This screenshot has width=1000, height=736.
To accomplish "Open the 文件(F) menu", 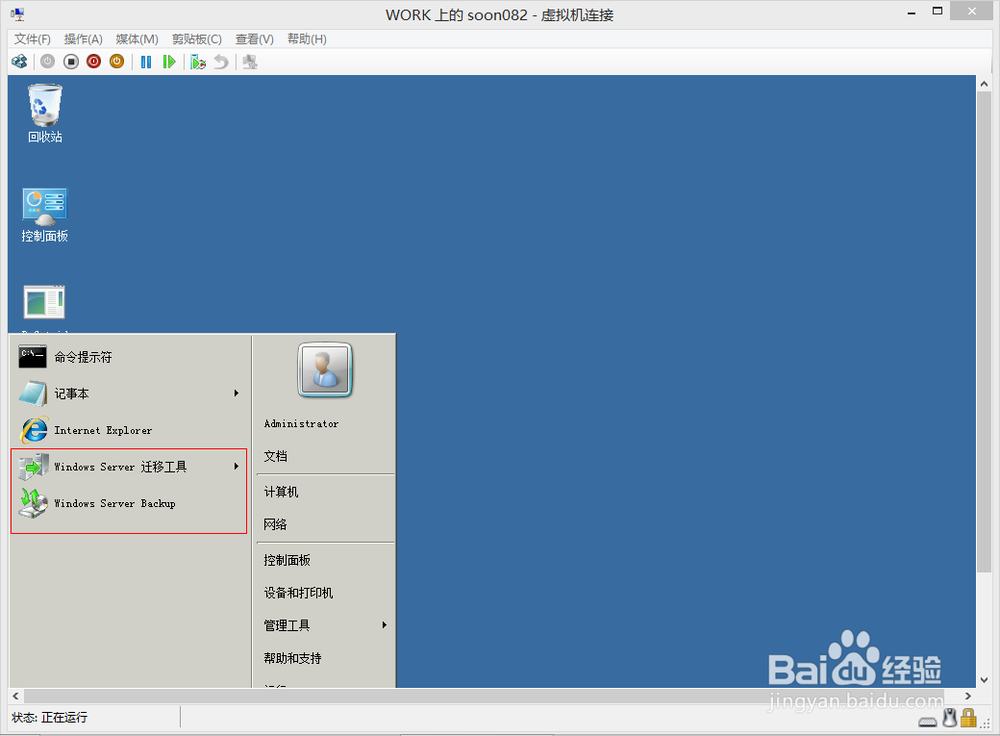I will coord(33,39).
